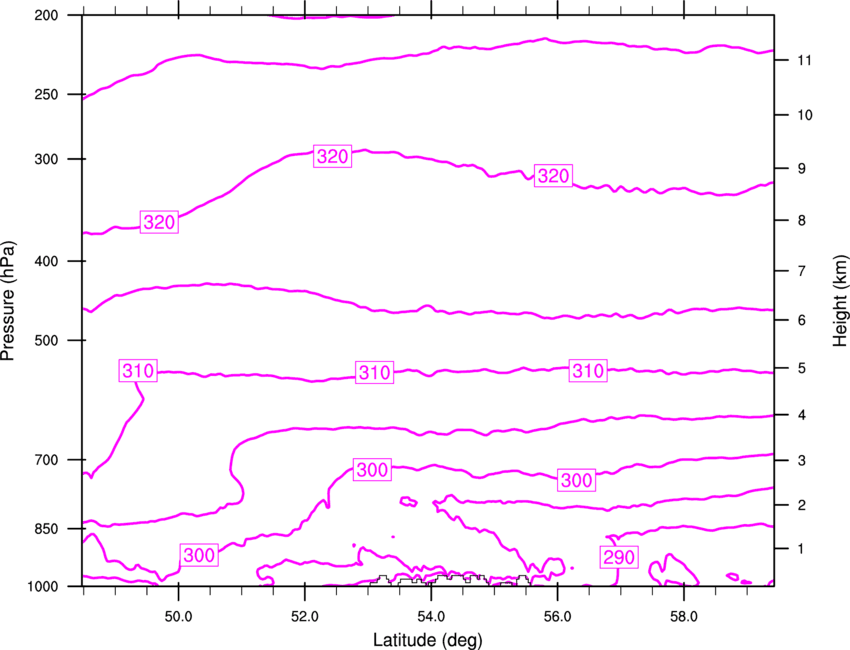Click the 1000 pressure axis tick label
850x650 pixels.
point(42,586)
